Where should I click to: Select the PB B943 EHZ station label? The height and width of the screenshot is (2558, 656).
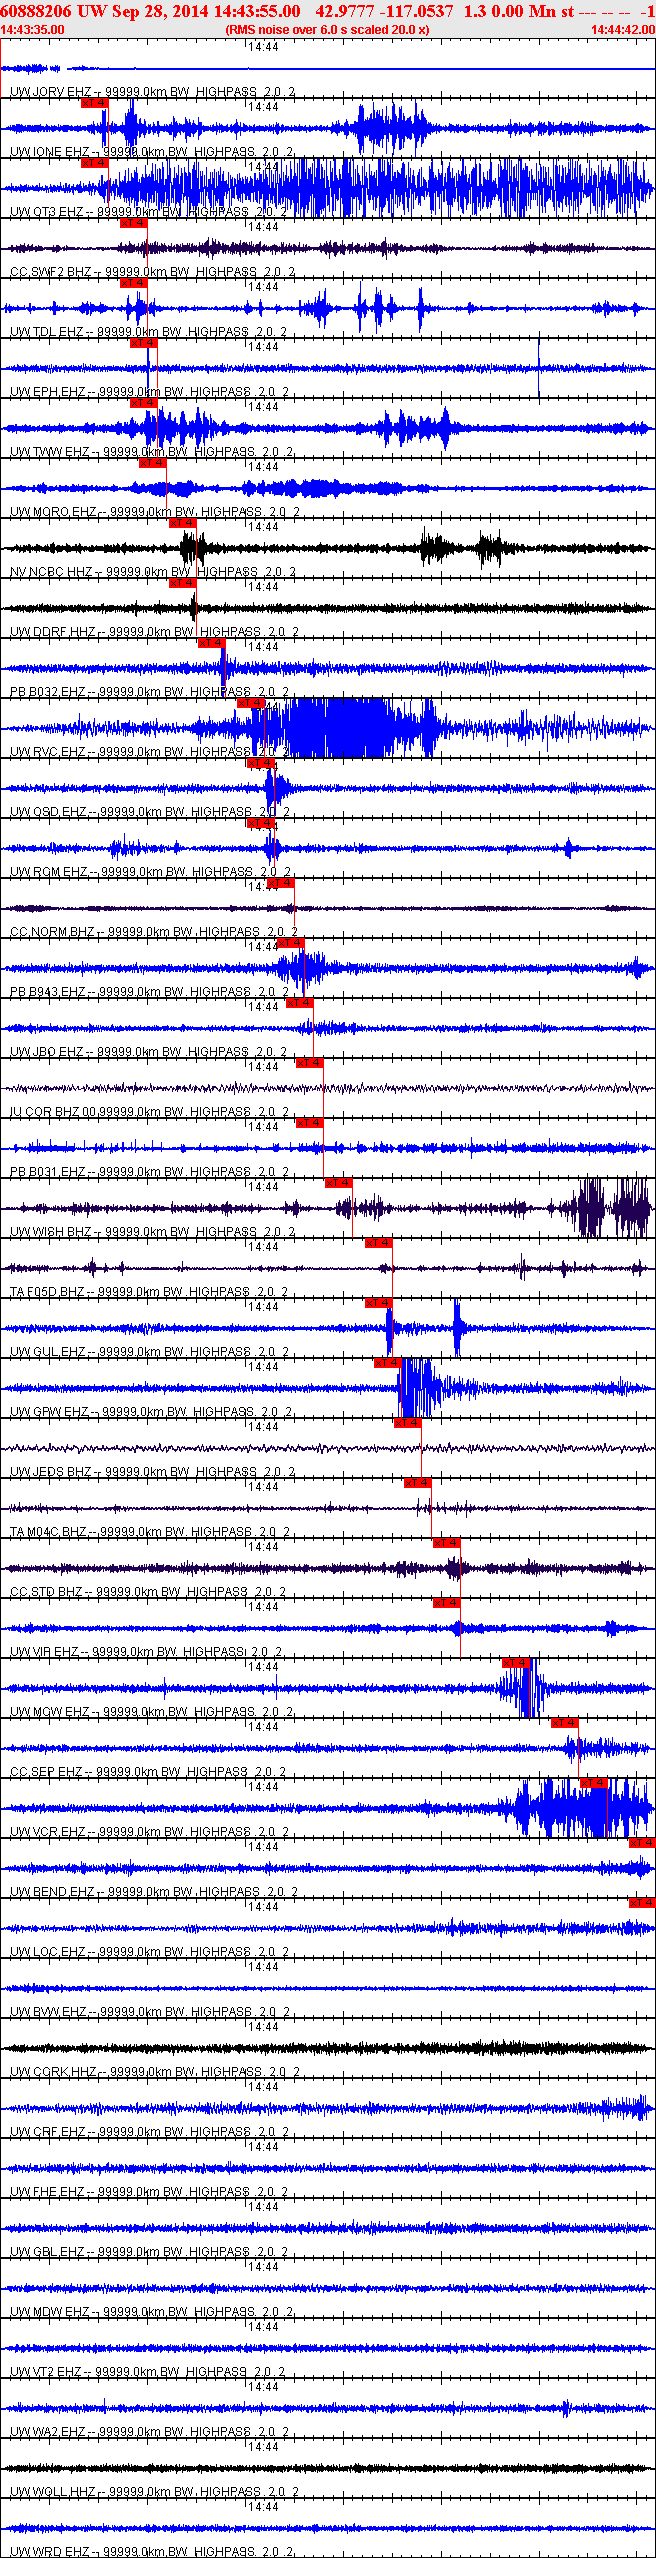coord(150,992)
